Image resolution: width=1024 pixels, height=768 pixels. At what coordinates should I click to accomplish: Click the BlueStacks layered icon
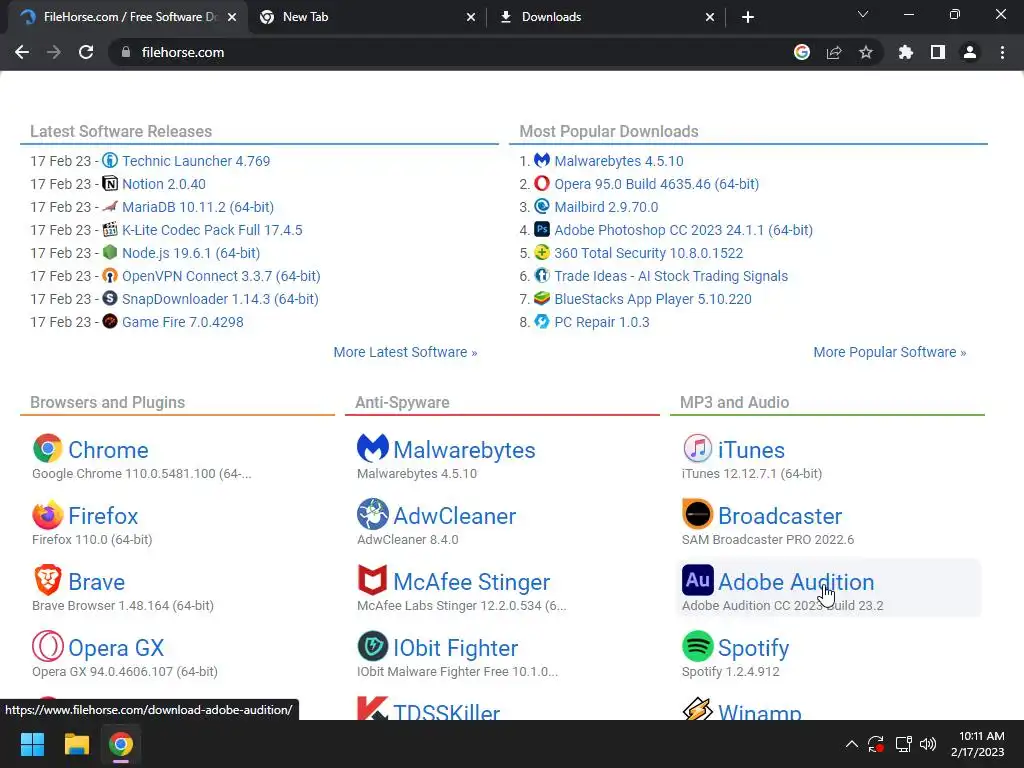coord(542,298)
